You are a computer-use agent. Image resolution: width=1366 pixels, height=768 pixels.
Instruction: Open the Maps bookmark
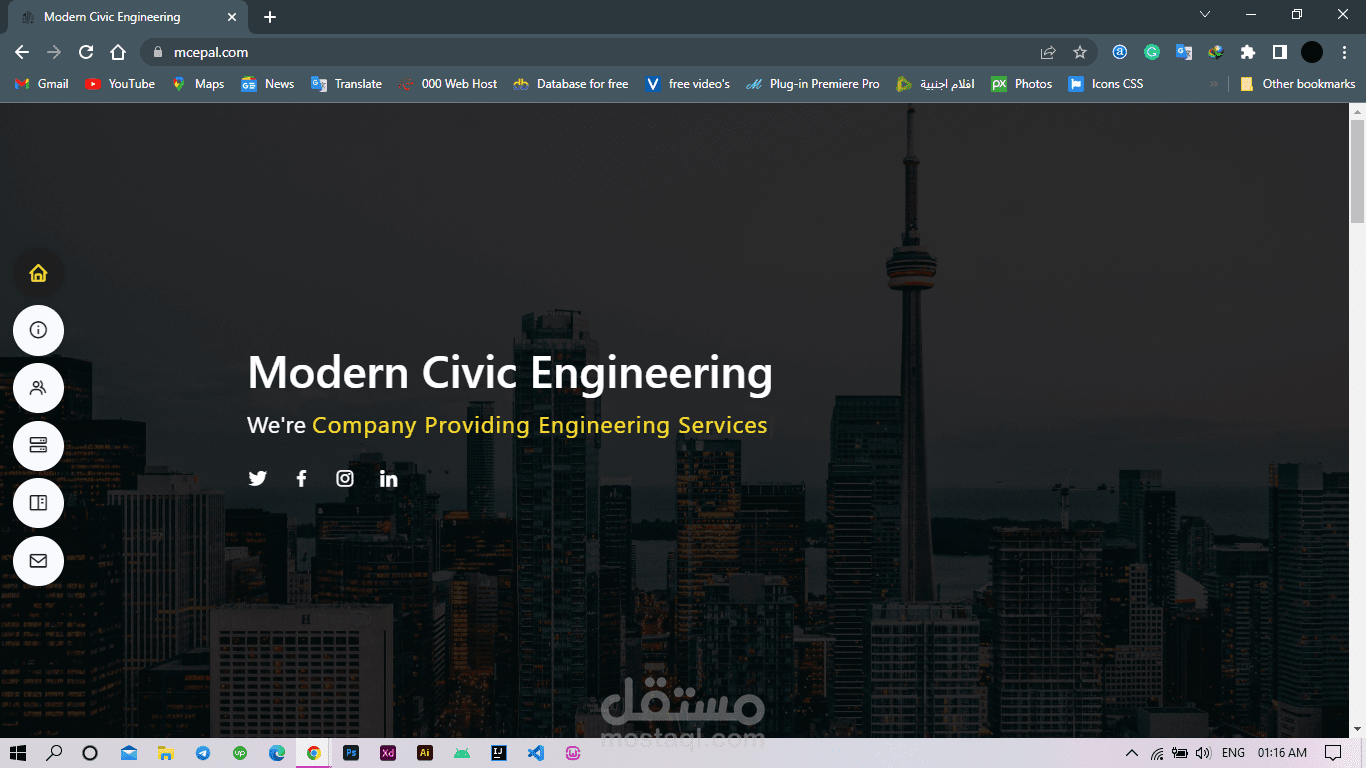(197, 84)
